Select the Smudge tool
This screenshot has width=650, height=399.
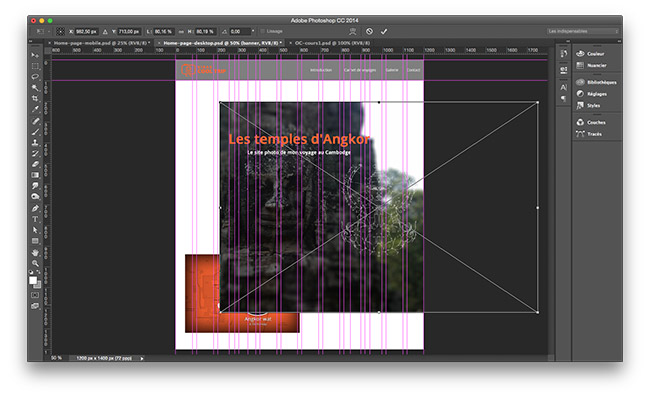[35, 186]
